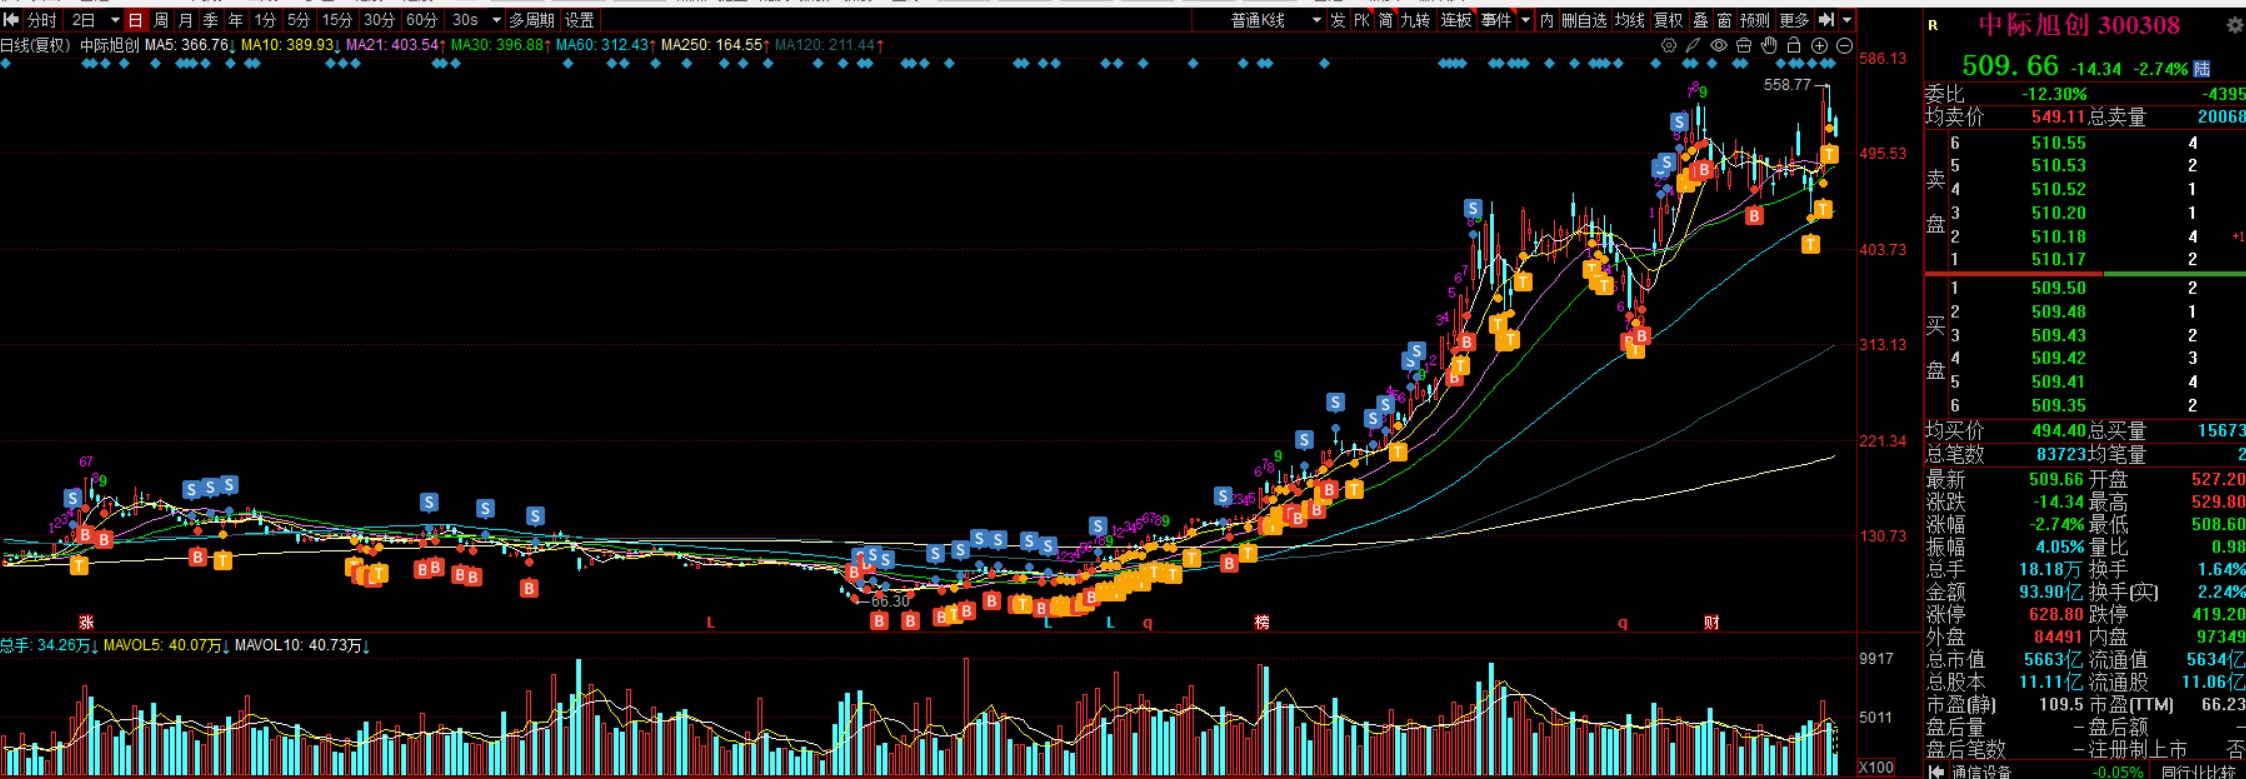Click the 叠 overlay button
The width and height of the screenshot is (2246, 779).
pos(1700,20)
